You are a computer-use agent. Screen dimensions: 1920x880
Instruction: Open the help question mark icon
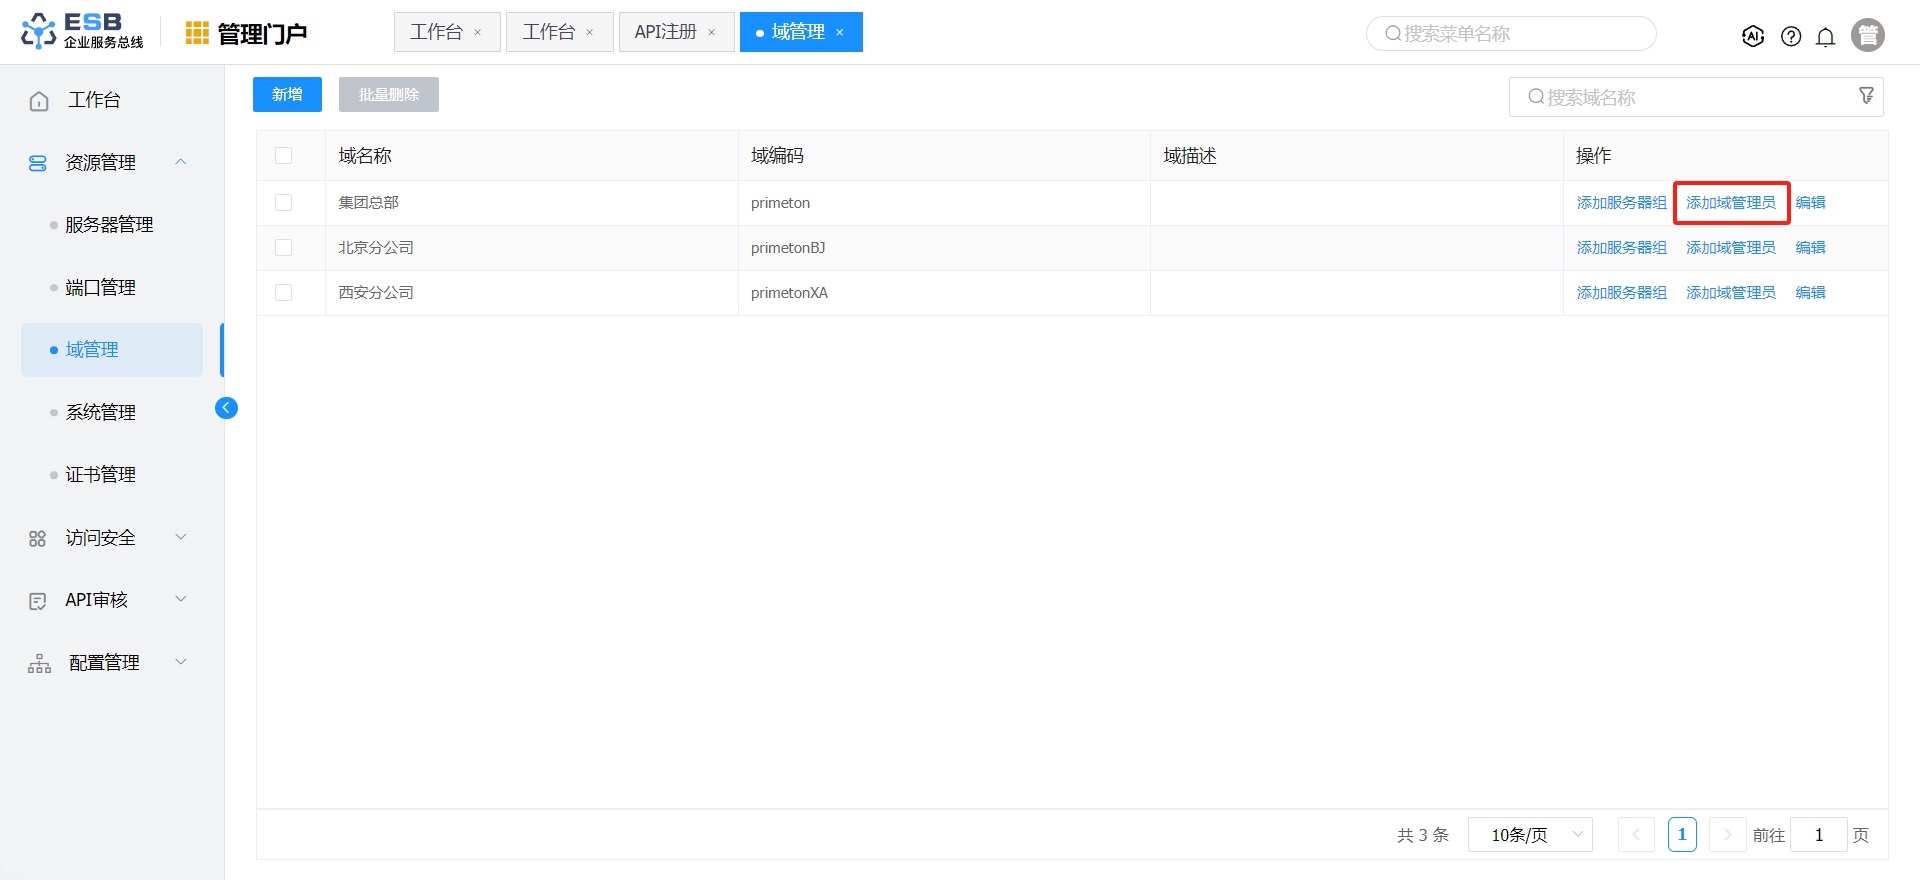(1791, 37)
